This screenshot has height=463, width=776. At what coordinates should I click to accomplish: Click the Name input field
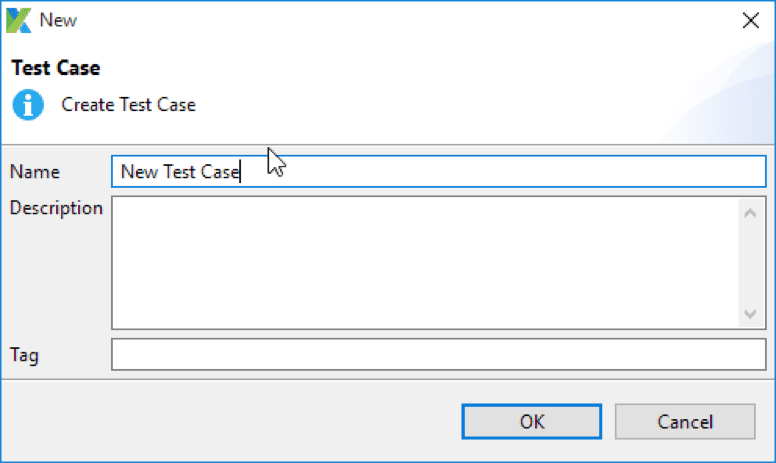(x=500, y=172)
